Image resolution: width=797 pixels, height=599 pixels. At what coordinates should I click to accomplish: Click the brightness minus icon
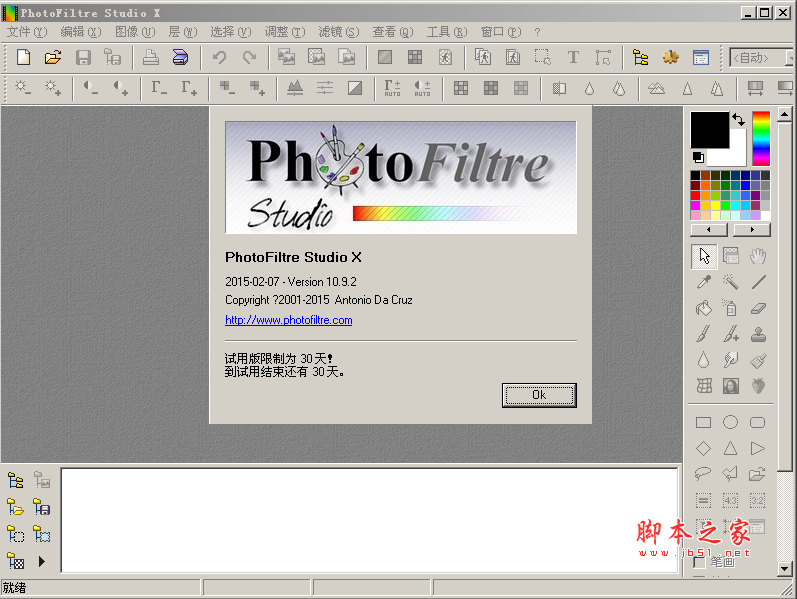pyautogui.click(x=23, y=88)
